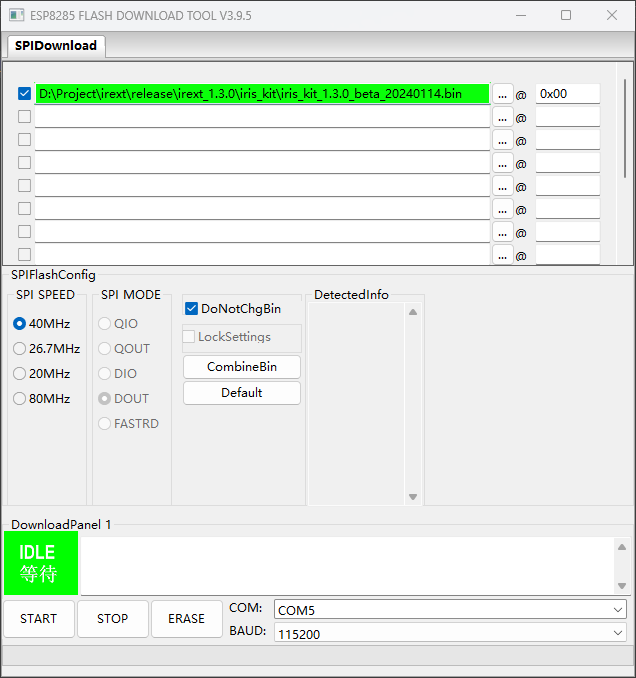Expand the BAUD rate dropdown
The width and height of the screenshot is (636, 678).
pyautogui.click(x=450, y=633)
